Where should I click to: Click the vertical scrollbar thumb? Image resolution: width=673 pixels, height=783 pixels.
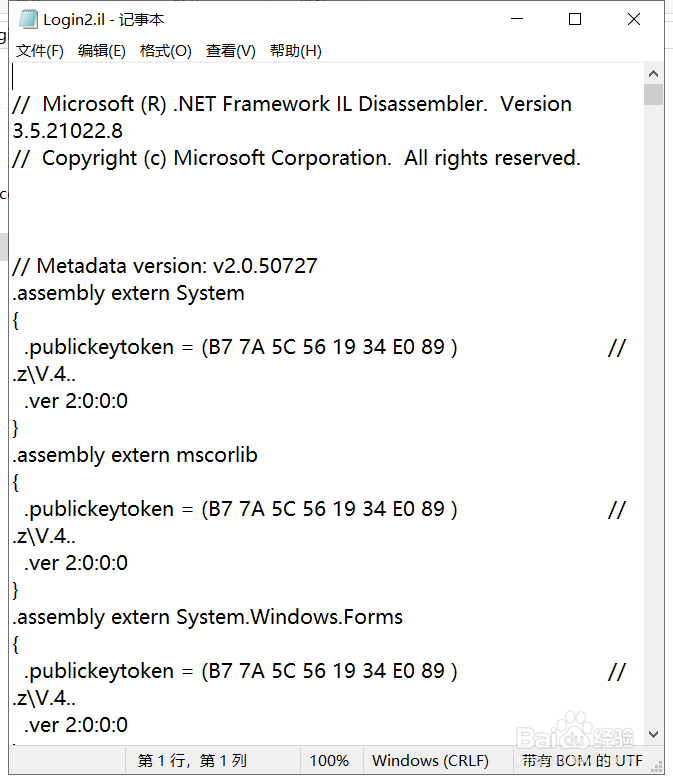[654, 94]
